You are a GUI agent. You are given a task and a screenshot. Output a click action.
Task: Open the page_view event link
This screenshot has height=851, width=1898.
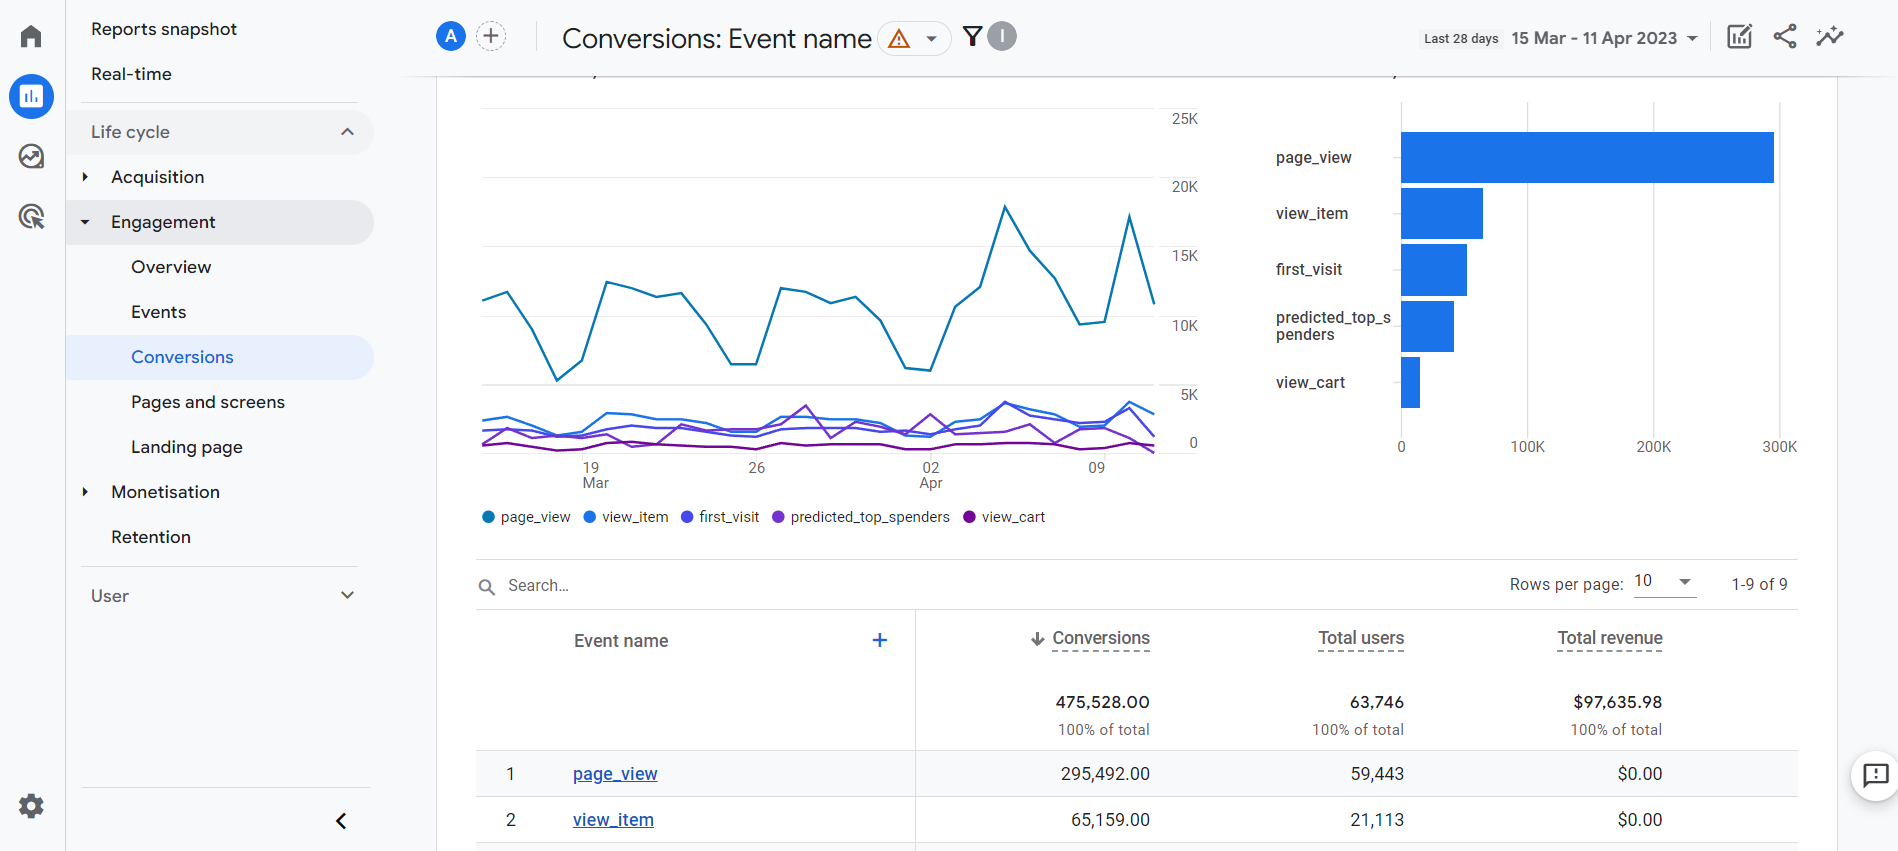click(615, 774)
